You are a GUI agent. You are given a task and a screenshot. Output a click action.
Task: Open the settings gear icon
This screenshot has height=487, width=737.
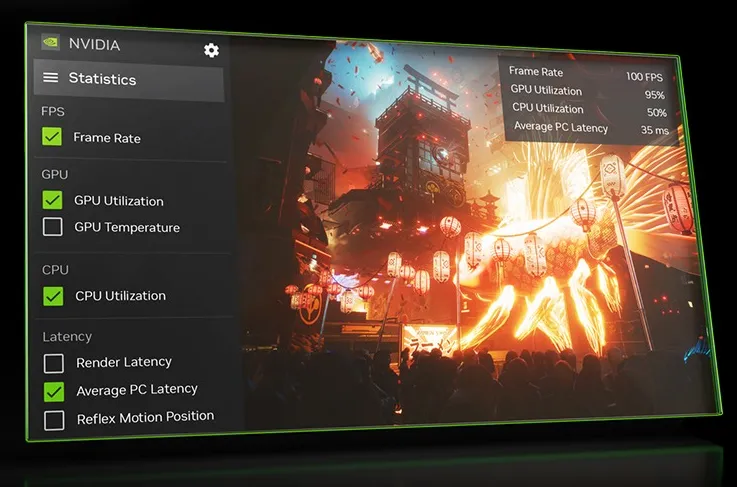coord(211,50)
